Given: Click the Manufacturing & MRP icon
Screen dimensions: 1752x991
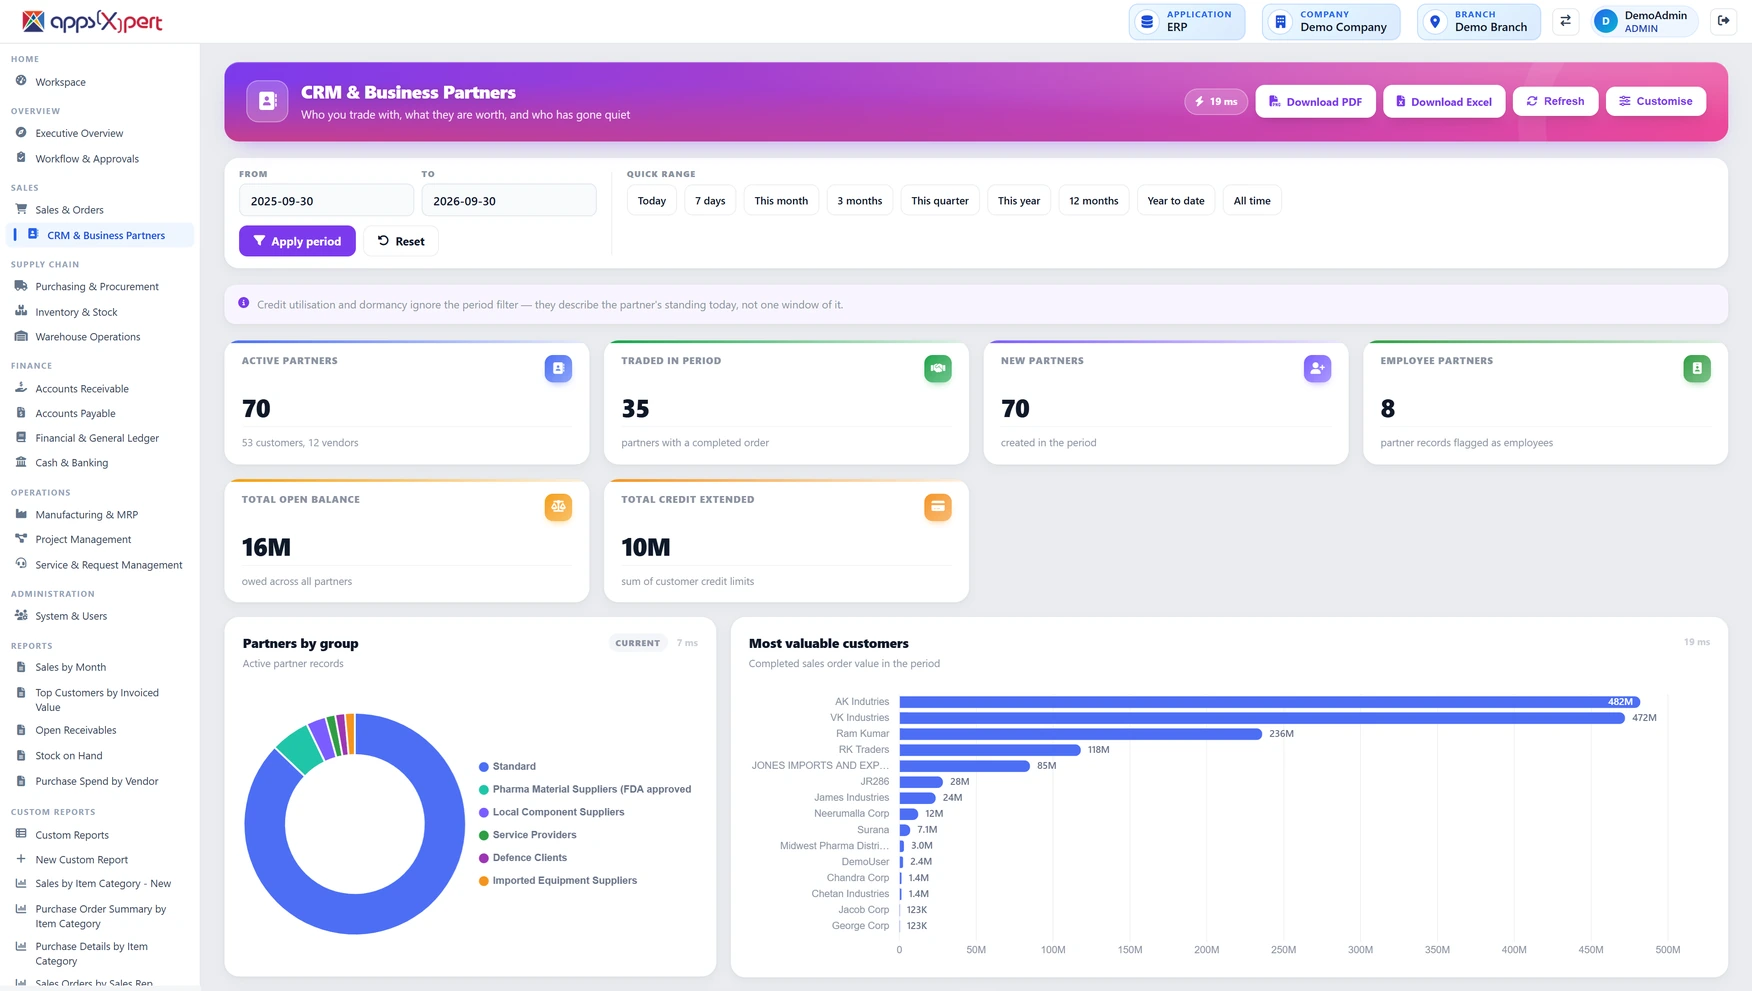Looking at the screenshot, I should pyautogui.click(x=21, y=514).
